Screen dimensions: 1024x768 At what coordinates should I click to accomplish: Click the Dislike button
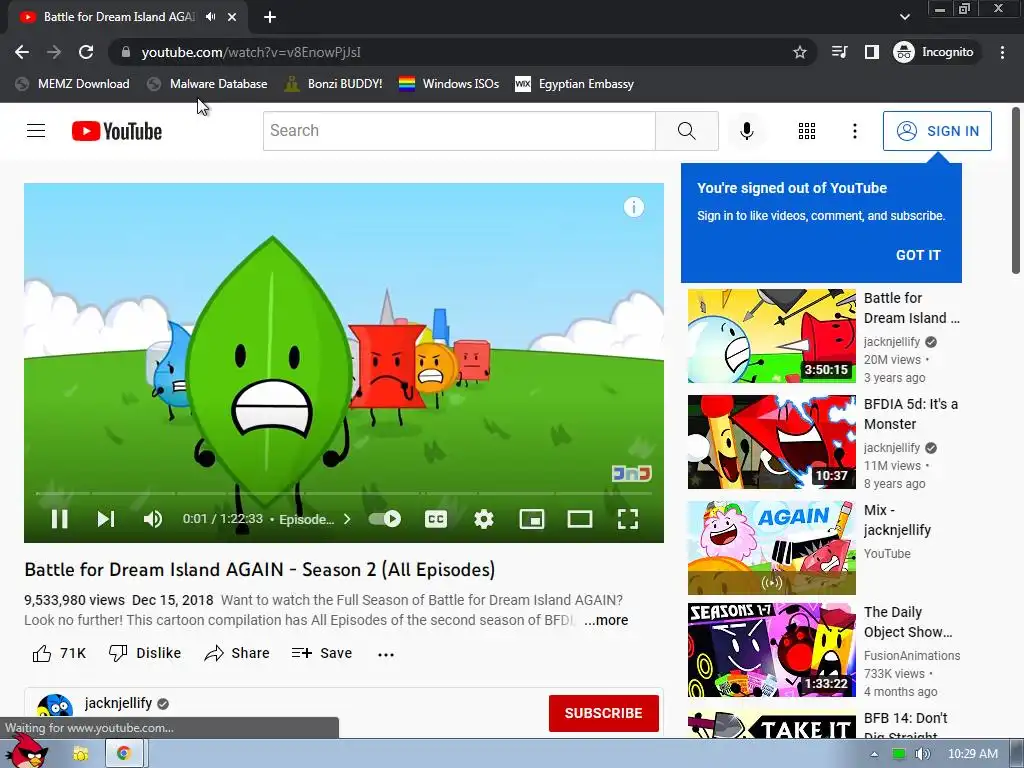(x=144, y=653)
